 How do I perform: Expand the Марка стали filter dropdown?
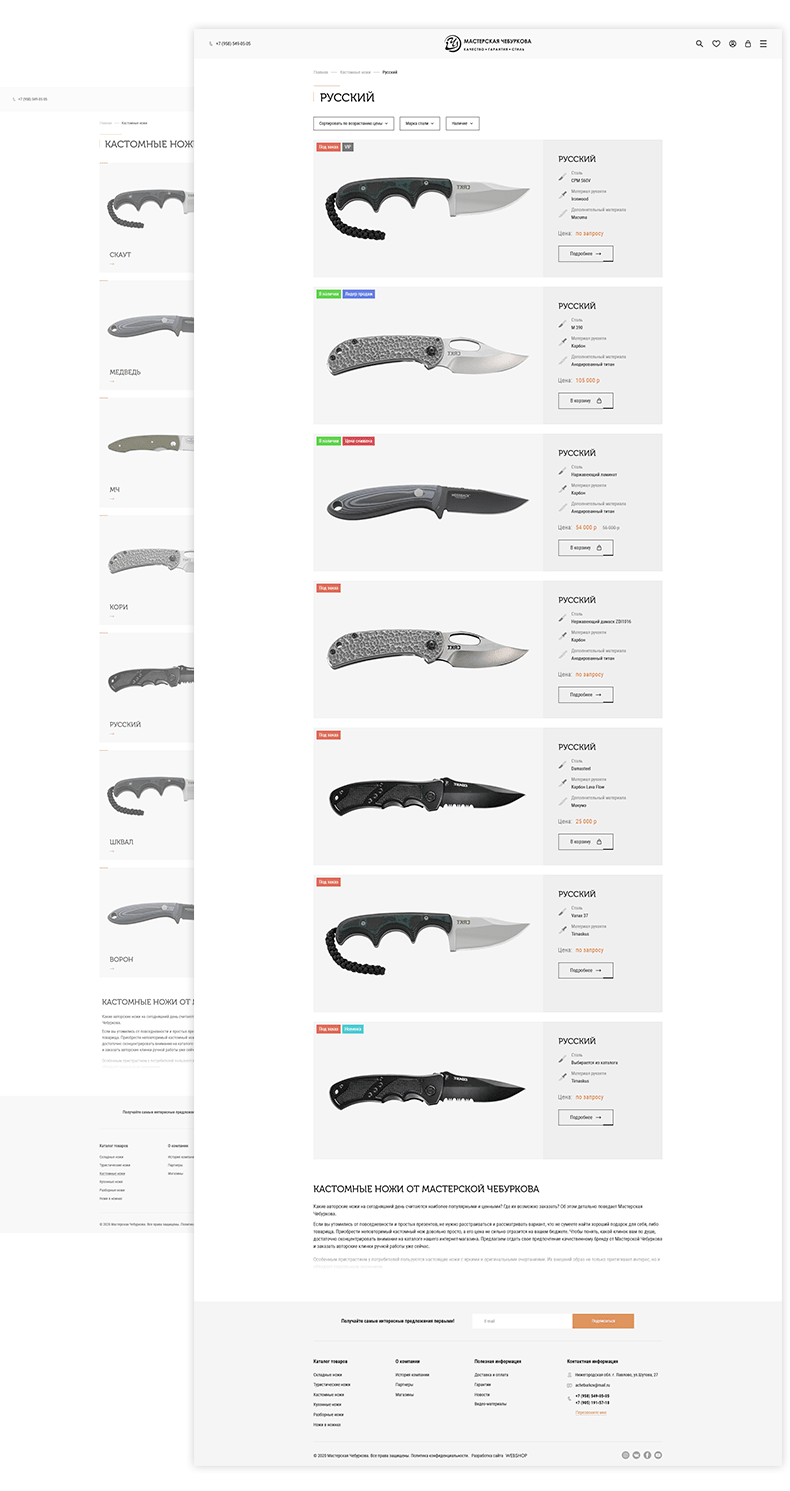pos(420,124)
